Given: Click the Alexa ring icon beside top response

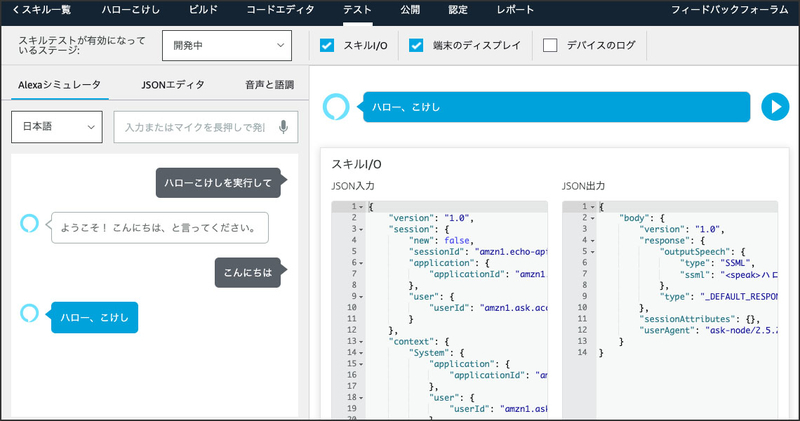Looking at the screenshot, I should pos(336,107).
